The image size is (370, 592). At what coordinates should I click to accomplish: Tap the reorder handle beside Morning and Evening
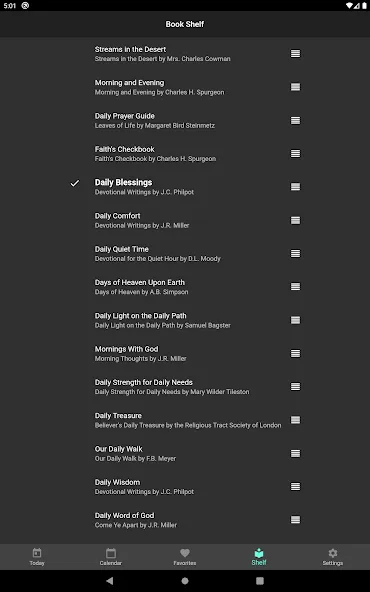(x=295, y=87)
